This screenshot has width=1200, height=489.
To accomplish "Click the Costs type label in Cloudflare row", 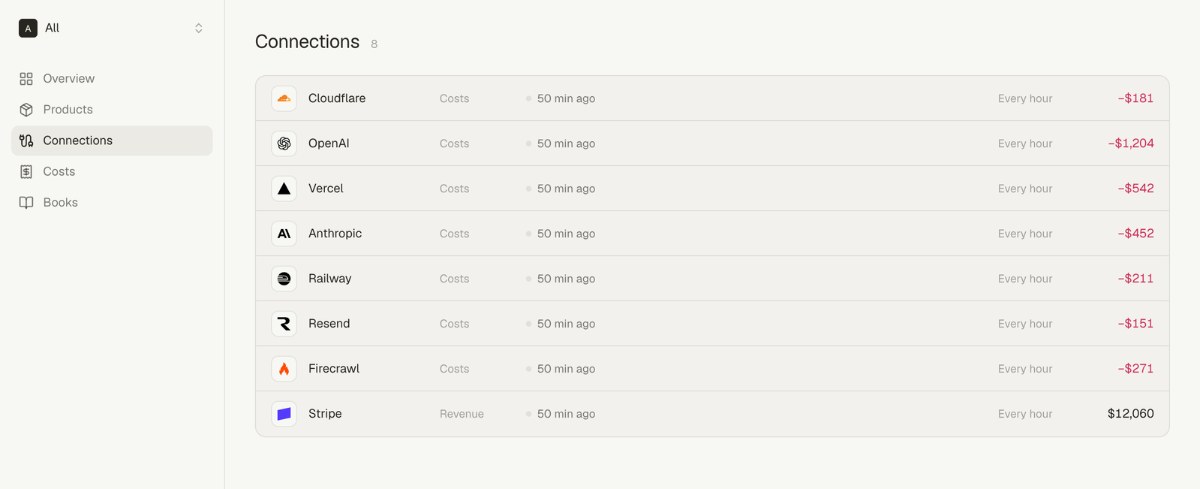I will (x=454, y=99).
